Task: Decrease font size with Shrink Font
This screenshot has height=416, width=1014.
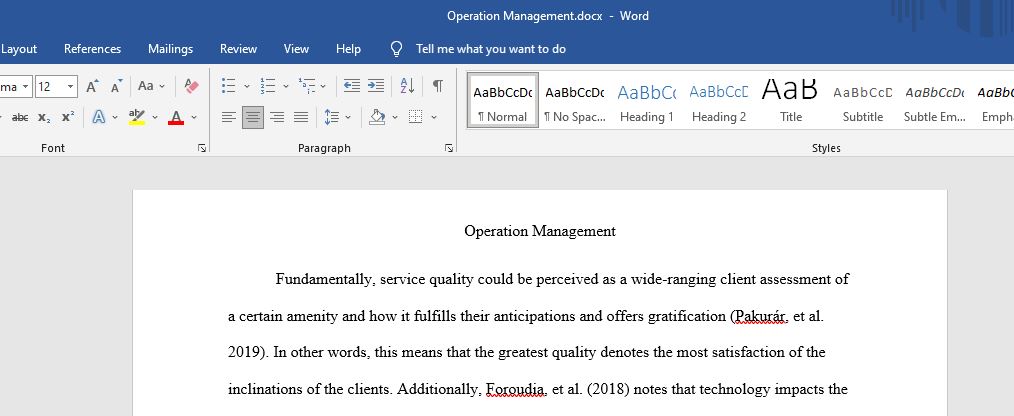Action: pos(116,86)
